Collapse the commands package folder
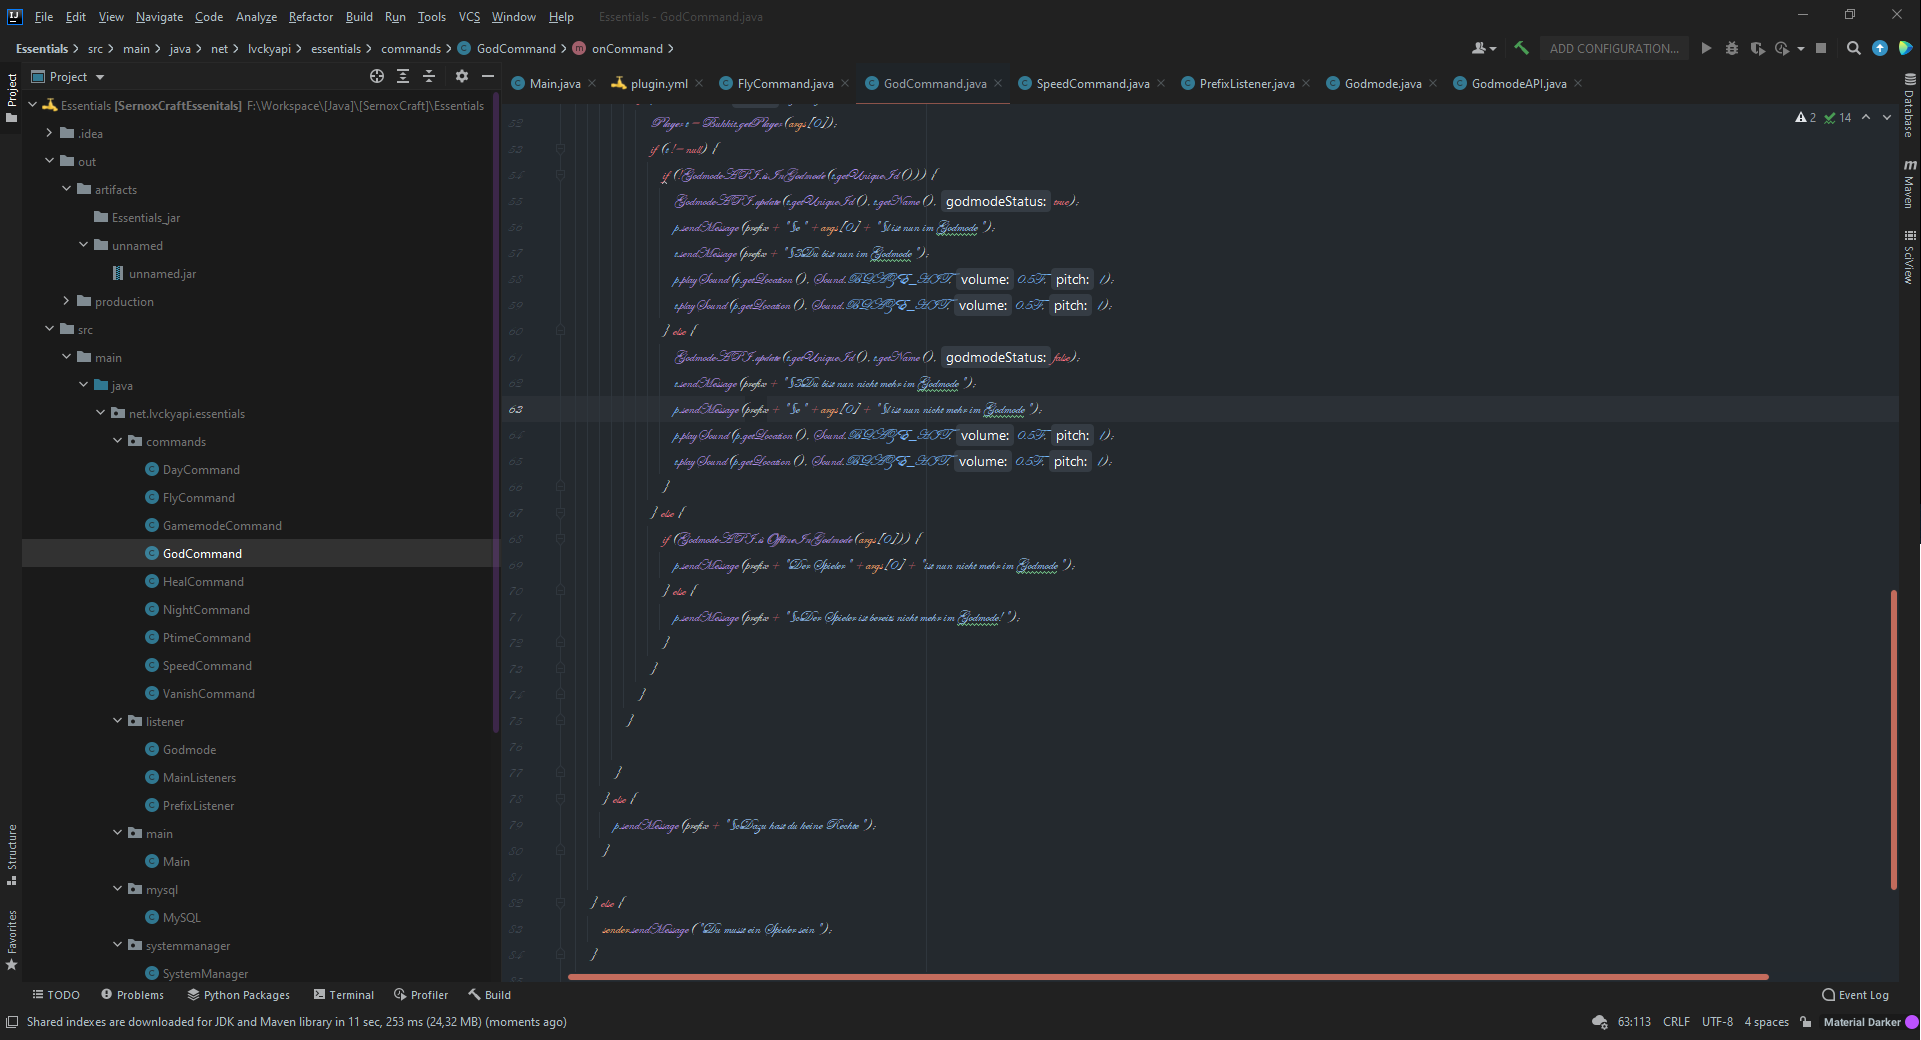This screenshot has height=1040, width=1921. point(118,441)
